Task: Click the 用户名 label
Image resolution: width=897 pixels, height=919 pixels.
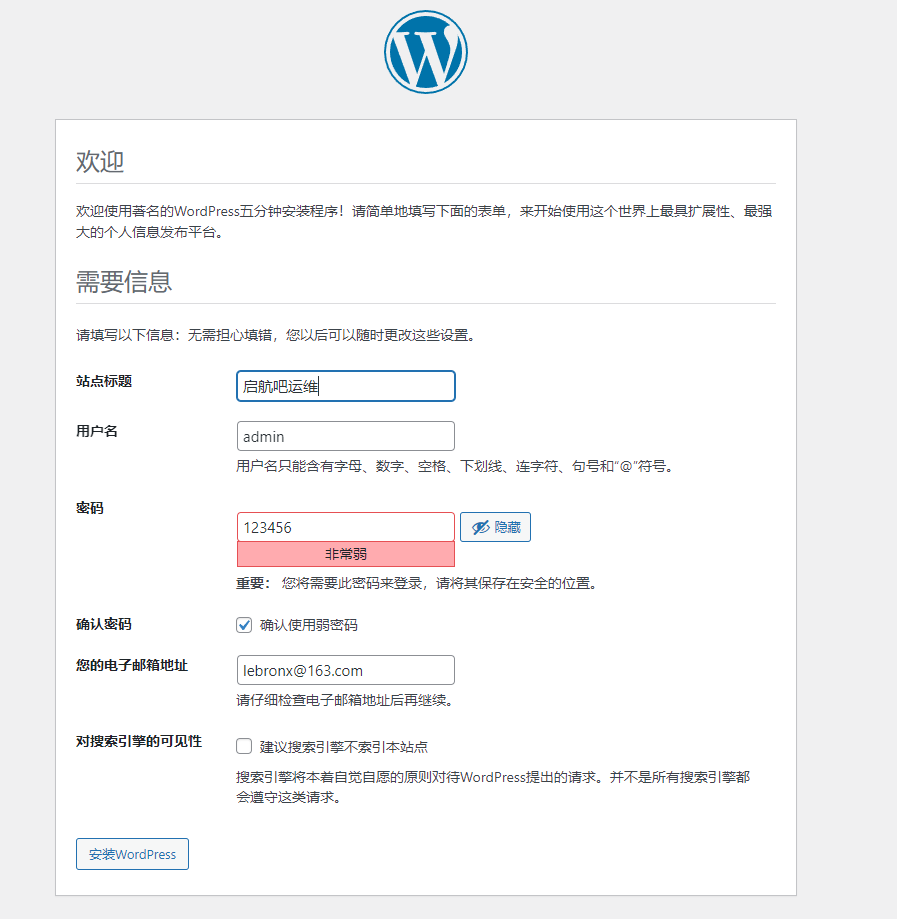Action: pos(97,431)
